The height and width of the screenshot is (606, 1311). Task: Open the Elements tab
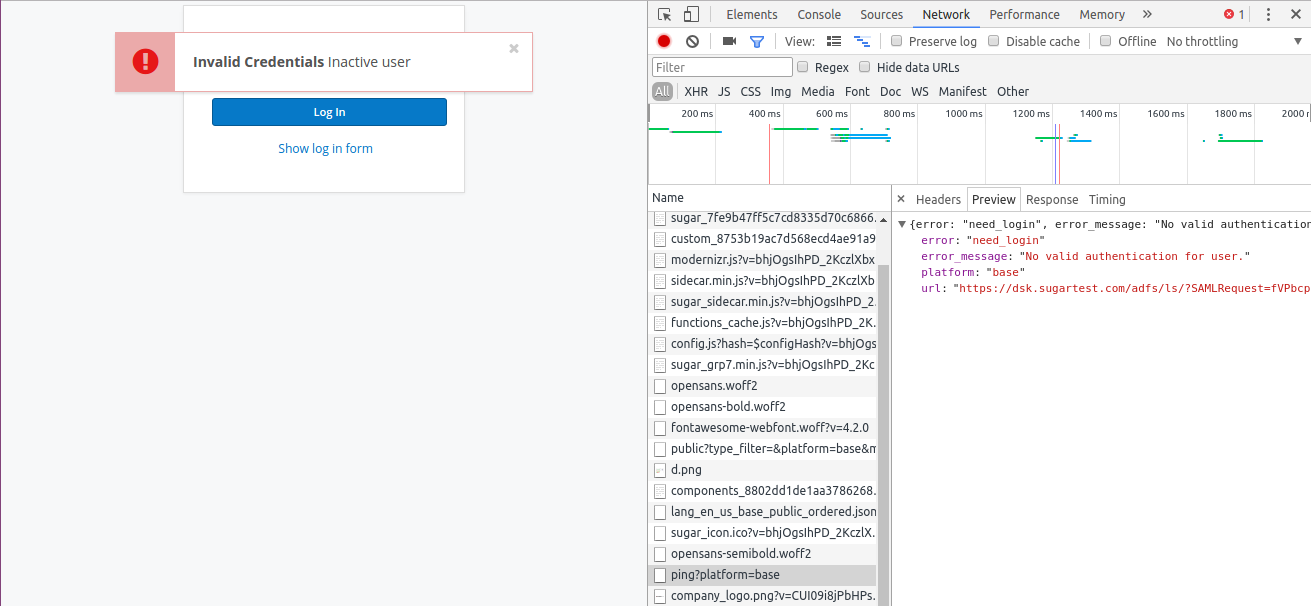tap(752, 14)
